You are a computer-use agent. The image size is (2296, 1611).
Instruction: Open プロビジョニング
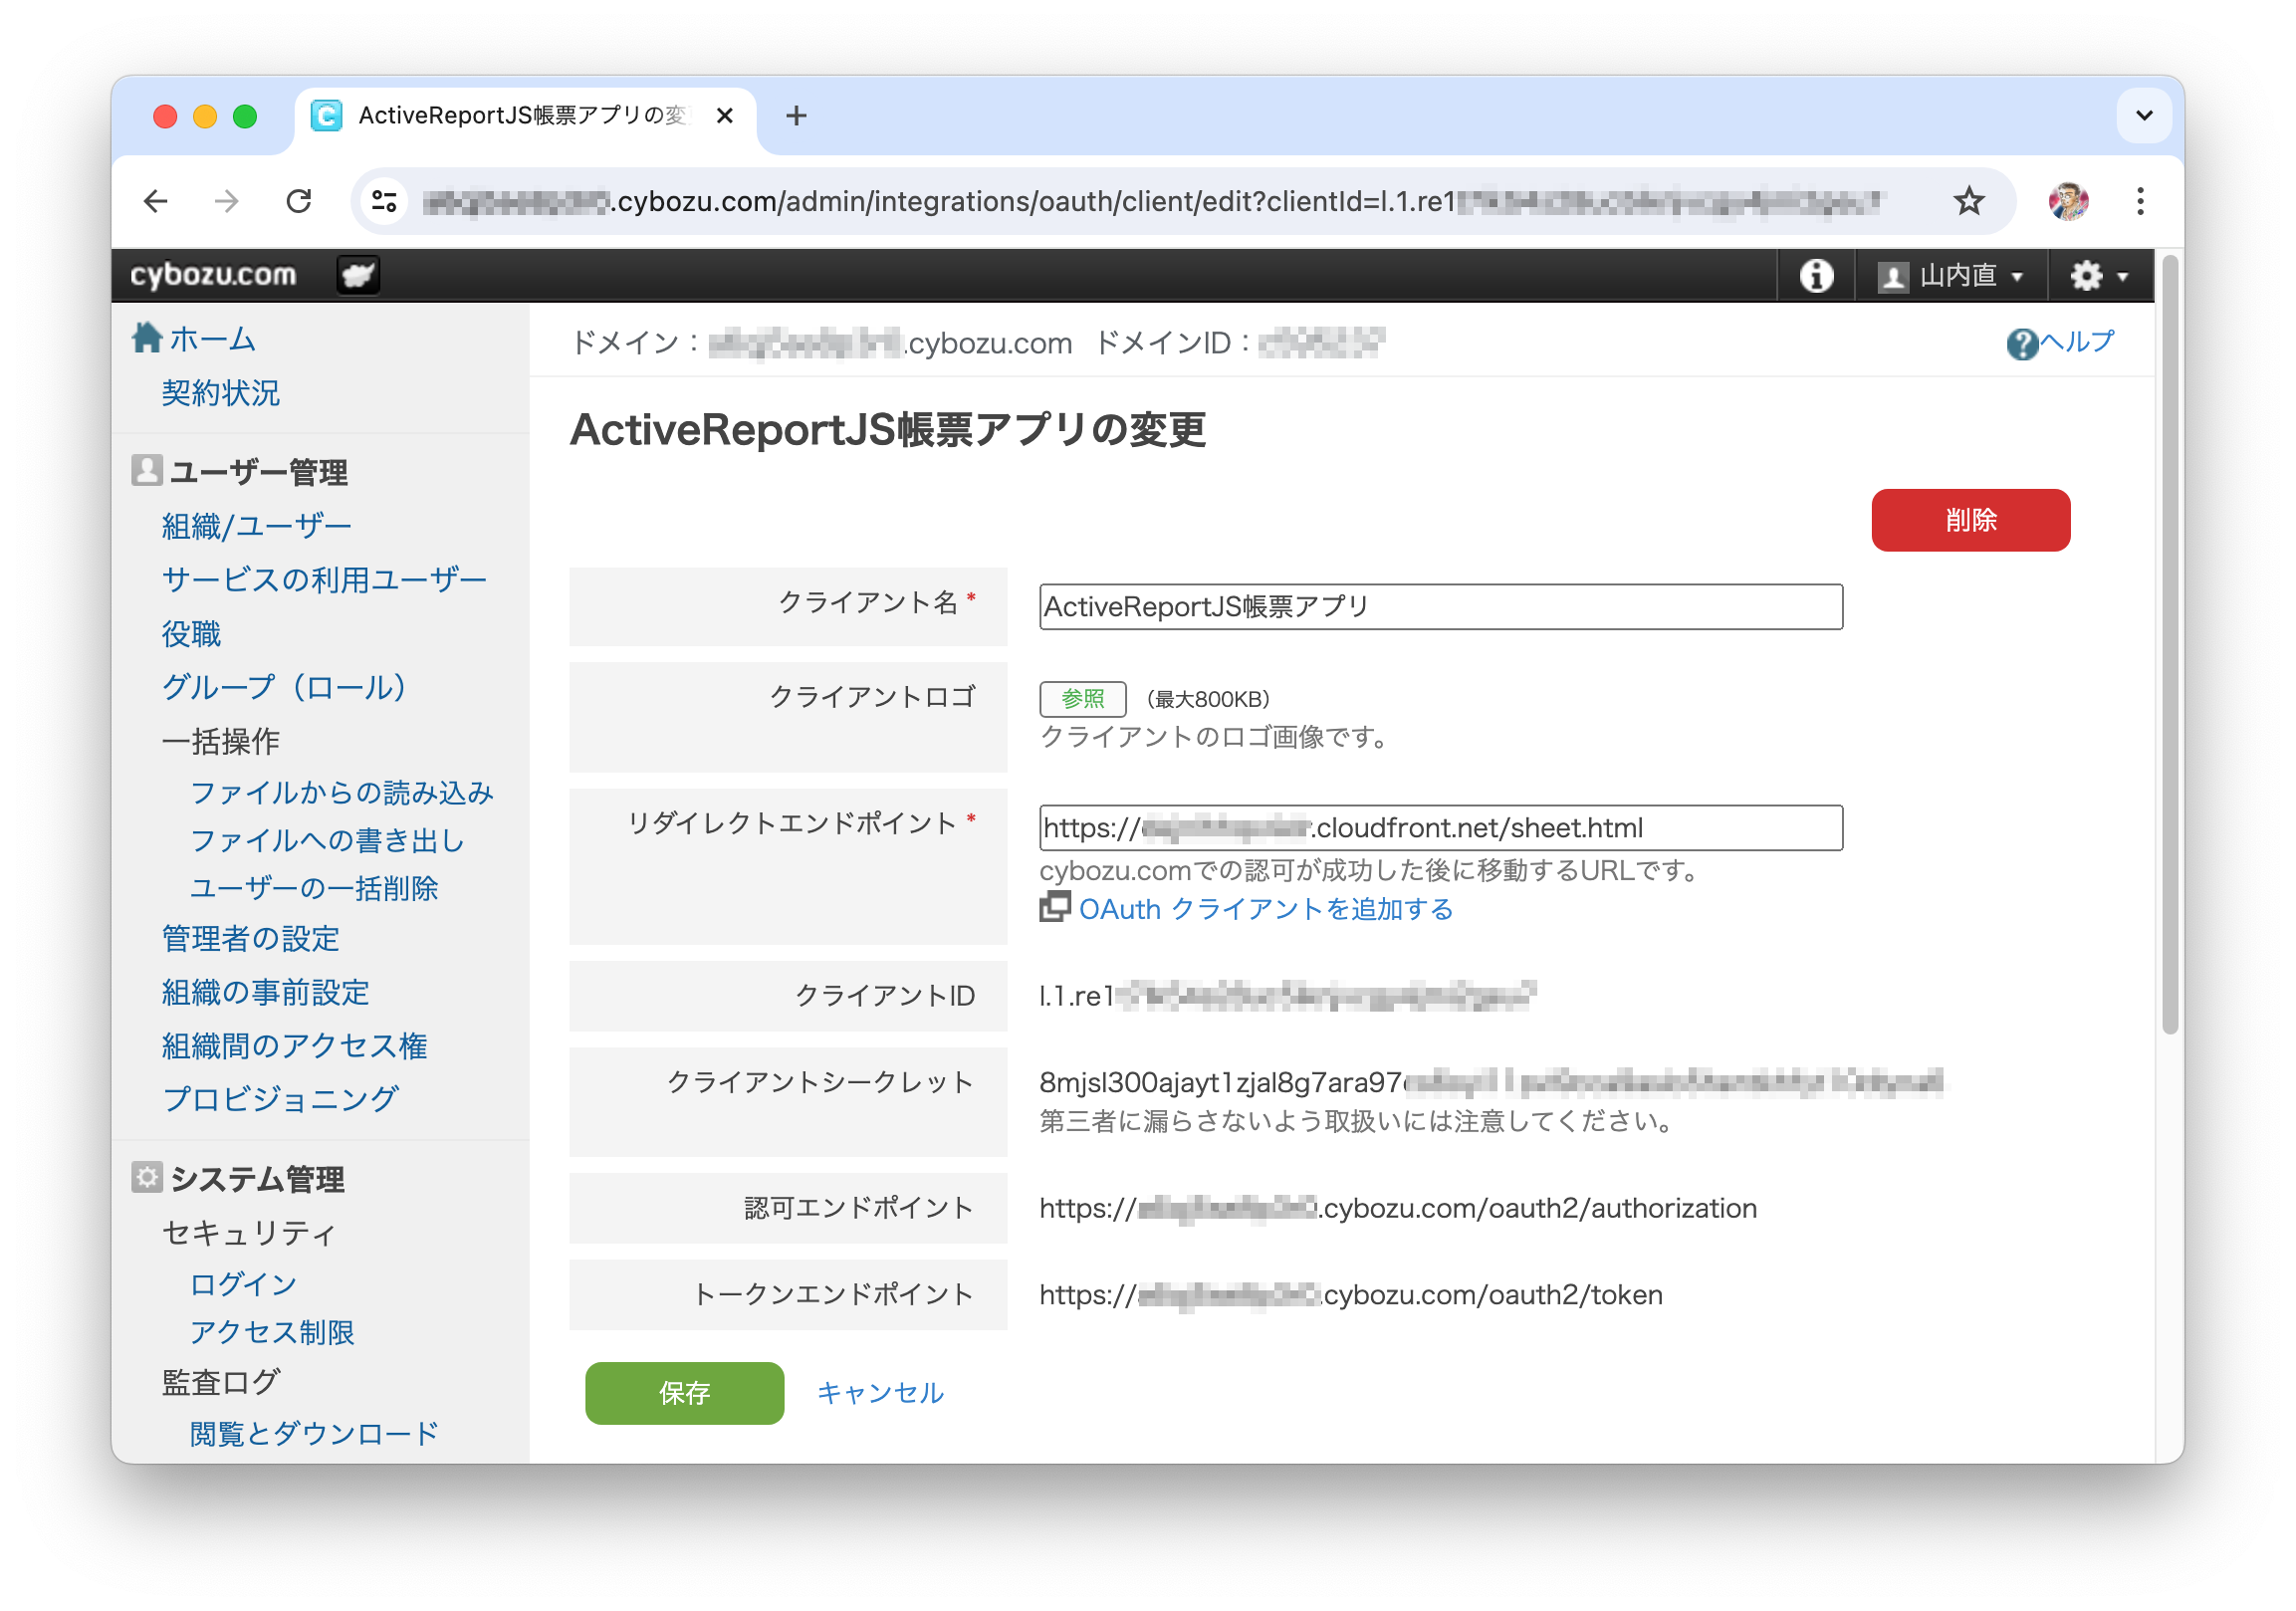[x=280, y=1100]
